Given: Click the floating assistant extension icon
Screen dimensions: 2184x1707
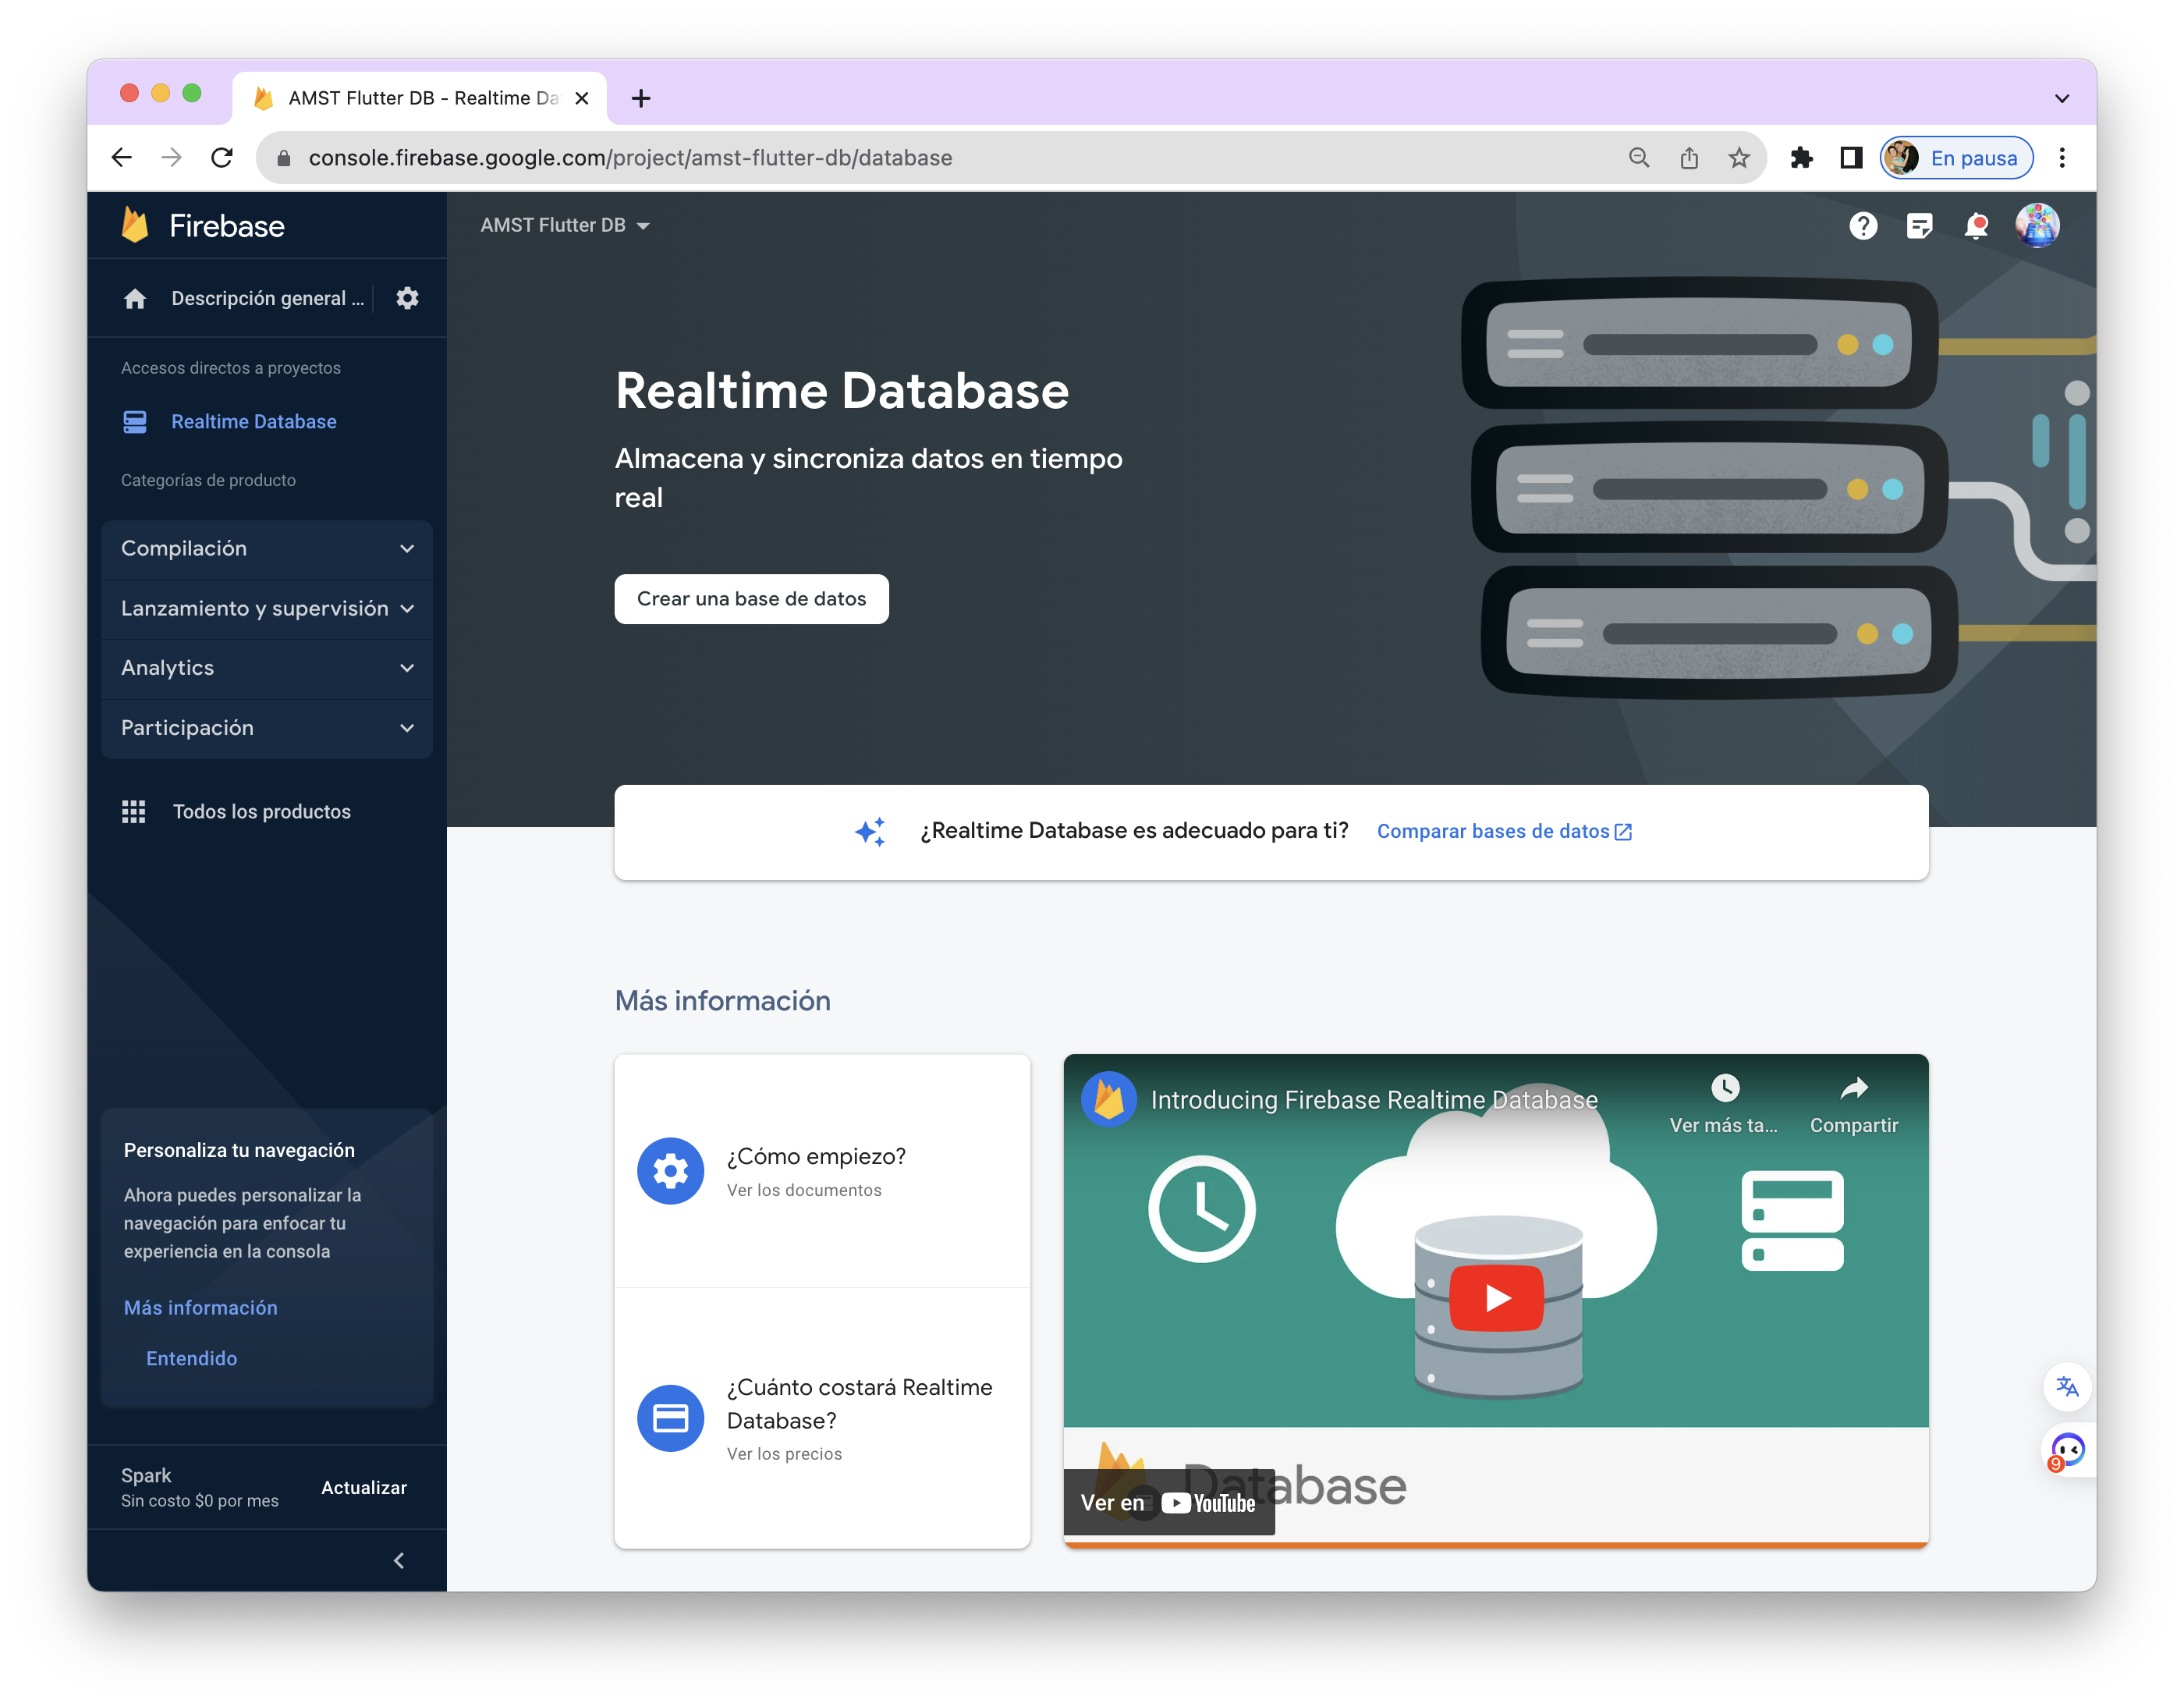Looking at the screenshot, I should tap(2067, 1450).
